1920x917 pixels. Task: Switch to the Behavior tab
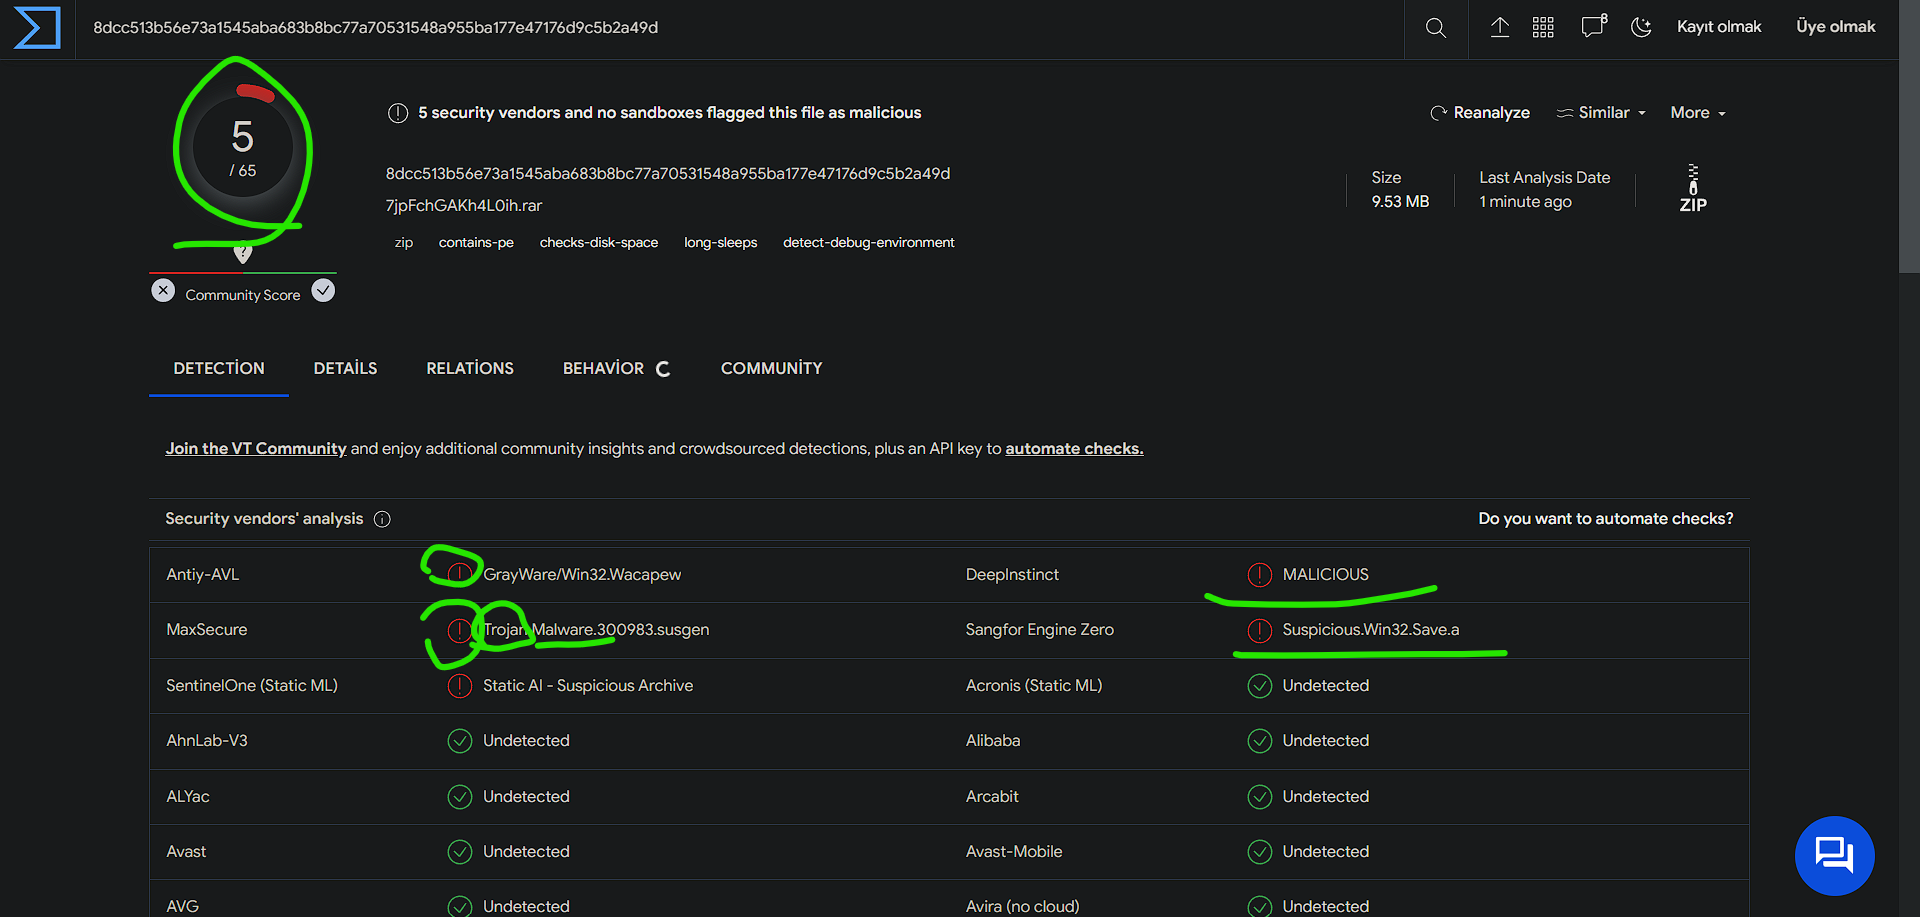(616, 368)
